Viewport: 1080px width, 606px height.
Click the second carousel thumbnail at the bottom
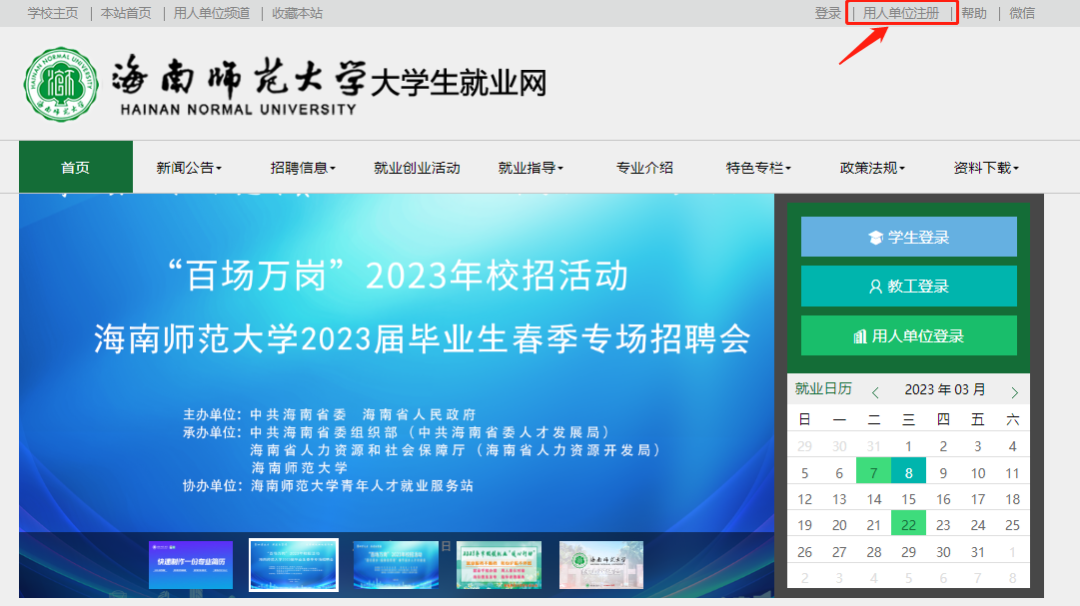(x=293, y=565)
